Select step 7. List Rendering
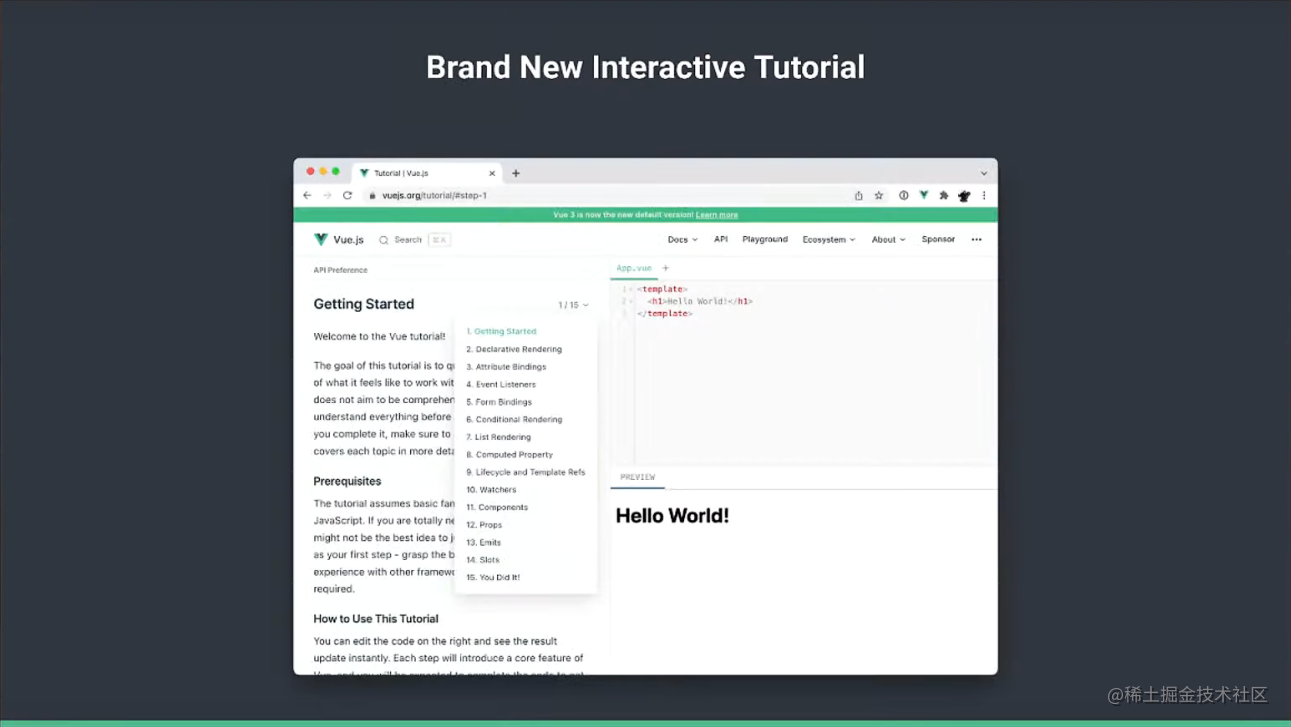 coord(498,437)
